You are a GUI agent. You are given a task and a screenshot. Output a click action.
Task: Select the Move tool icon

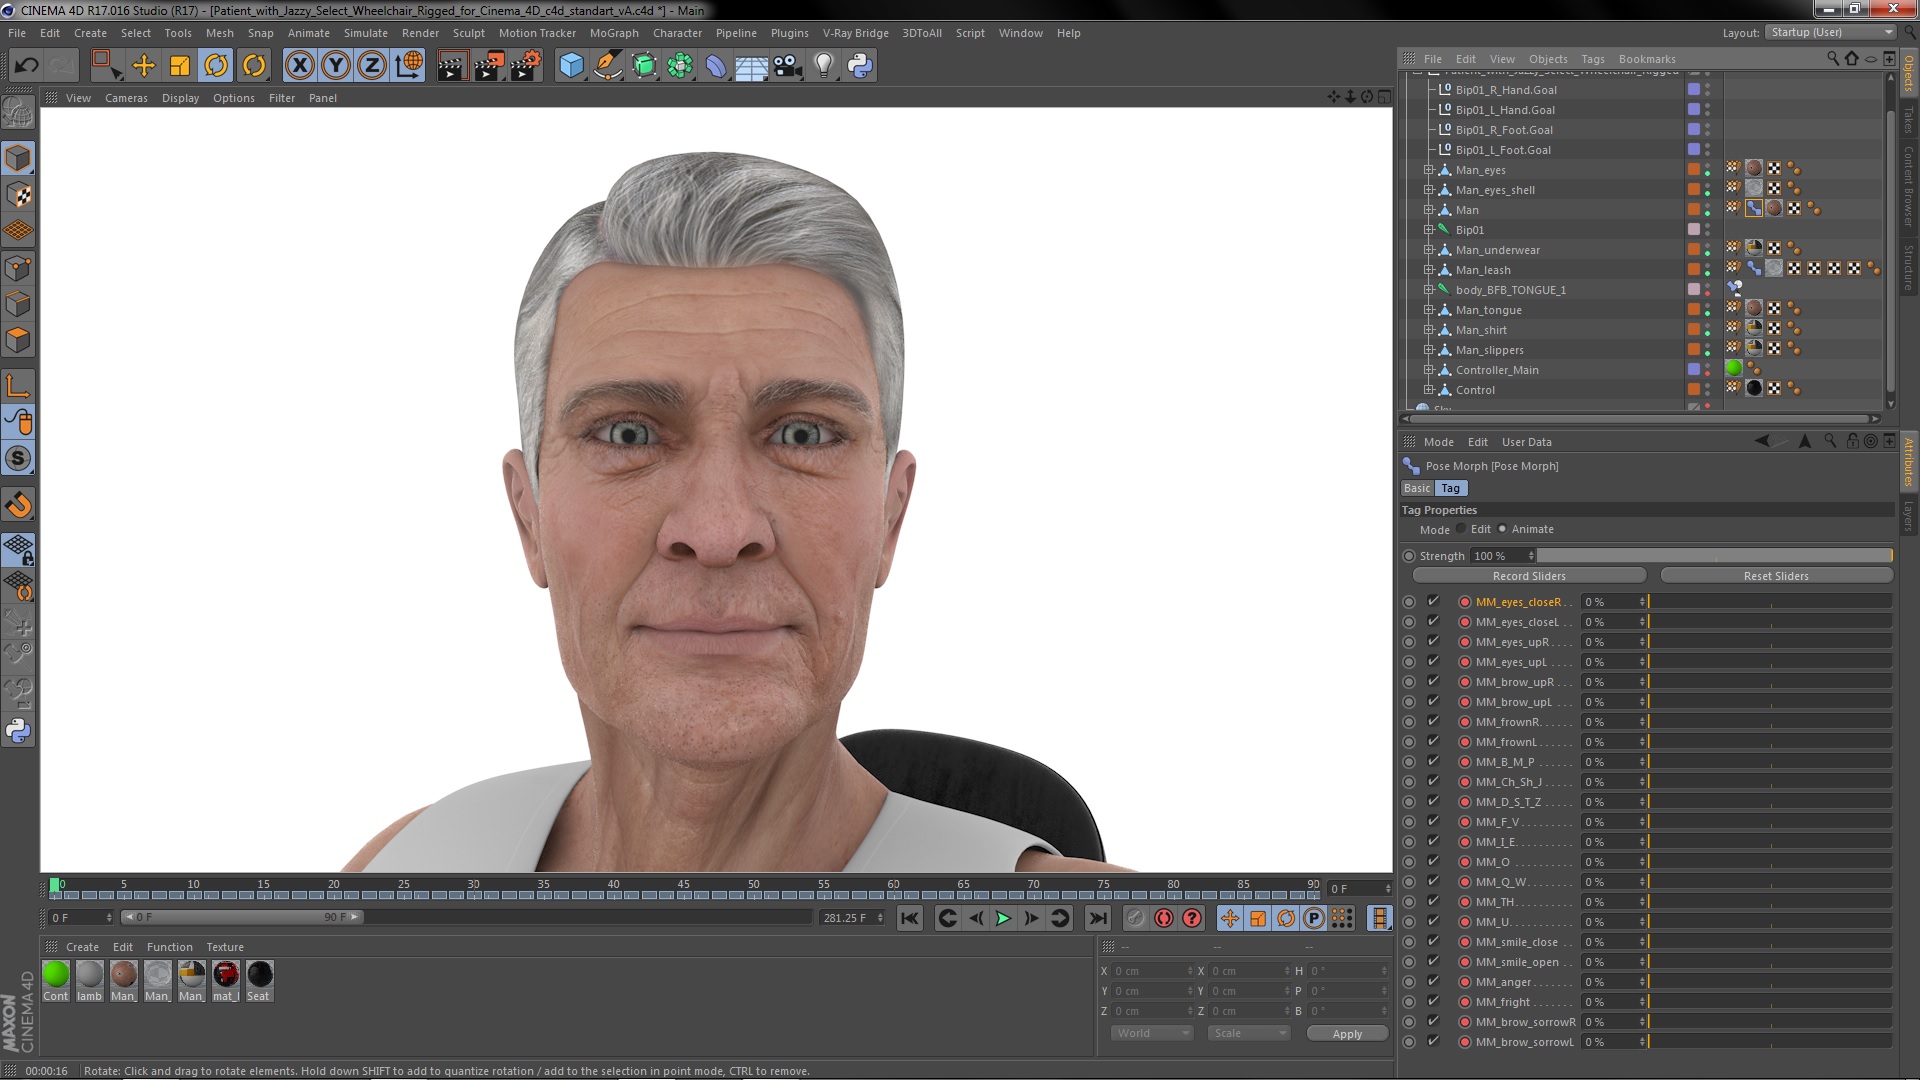pos(143,66)
